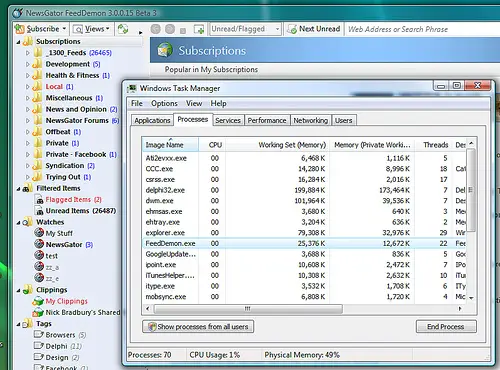
Task: Open Nick Bradbury's Shared clippings icon
Action: (38, 312)
